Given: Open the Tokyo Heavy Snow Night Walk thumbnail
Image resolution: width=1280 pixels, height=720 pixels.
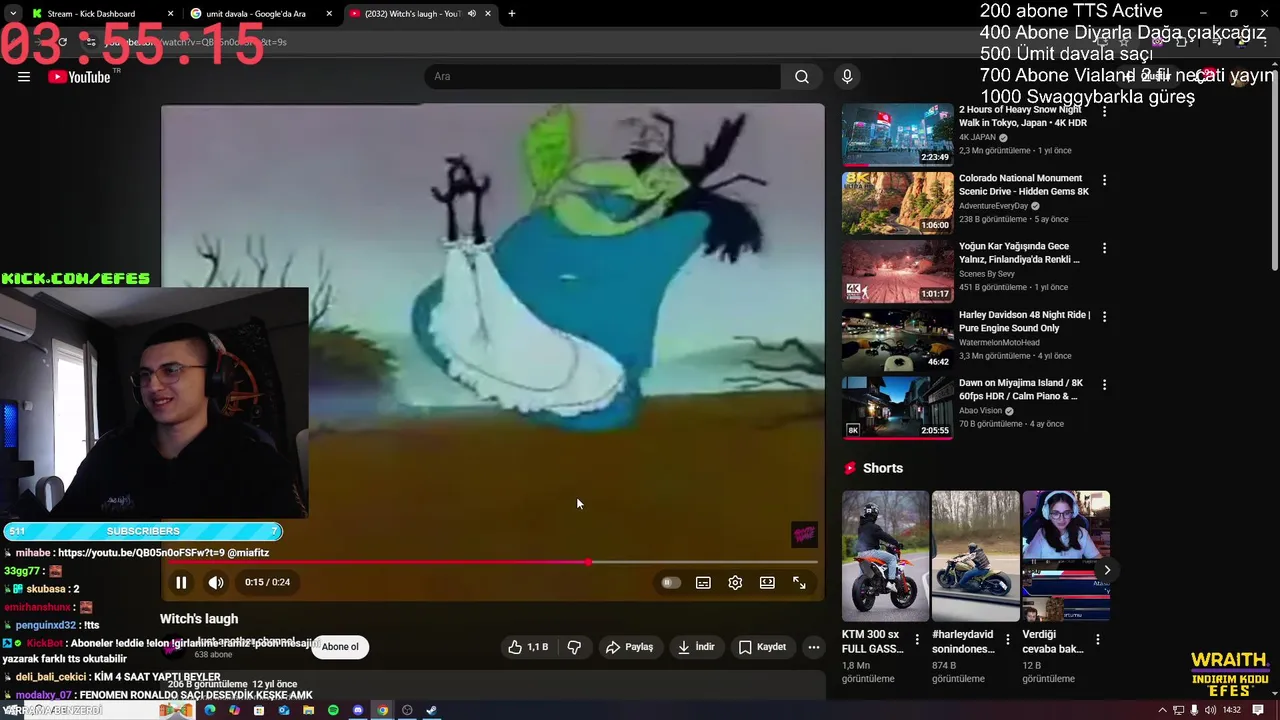Looking at the screenshot, I should click(897, 135).
